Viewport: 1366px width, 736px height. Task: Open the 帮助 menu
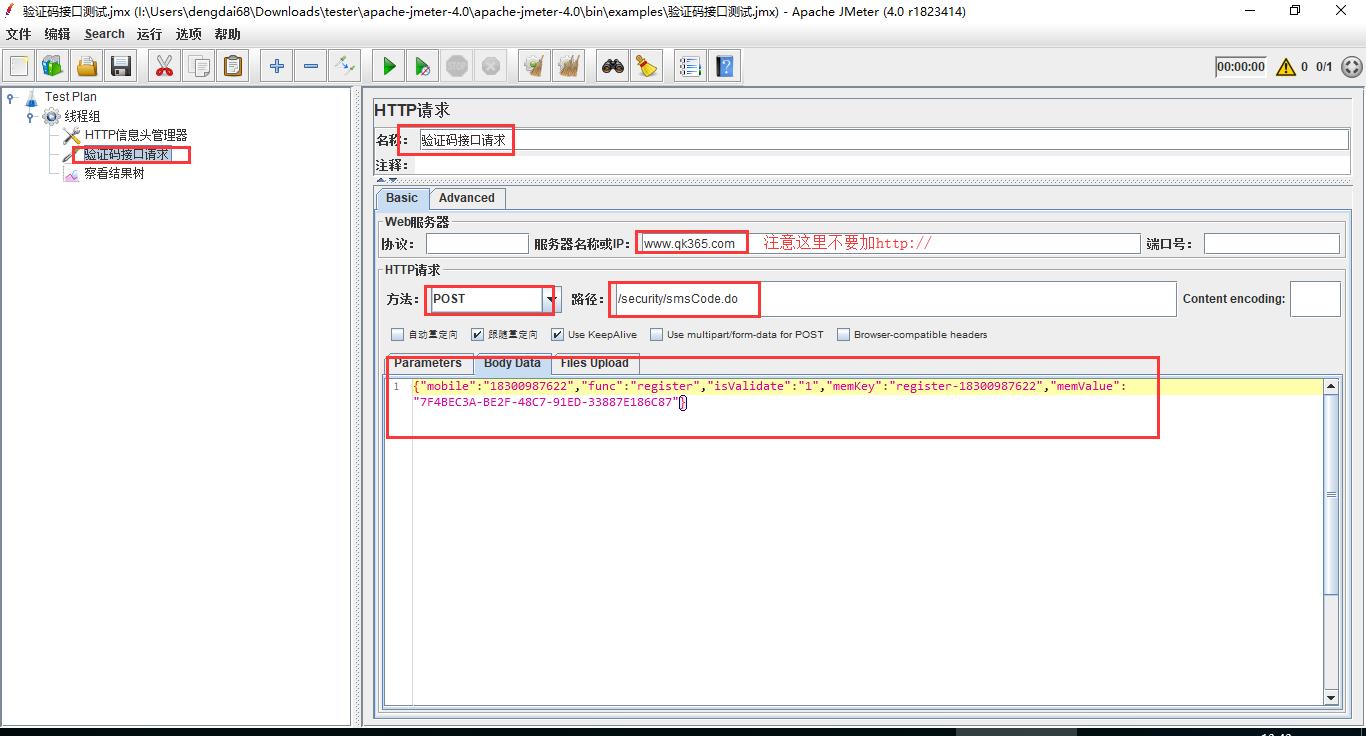[227, 34]
